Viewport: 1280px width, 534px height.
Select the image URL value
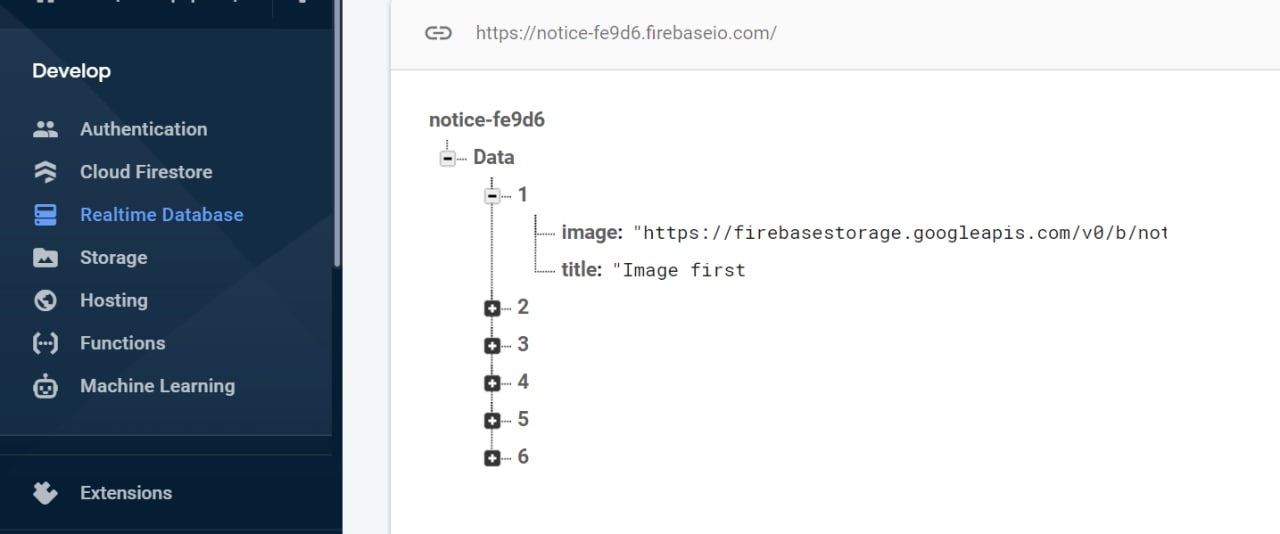[900, 233]
